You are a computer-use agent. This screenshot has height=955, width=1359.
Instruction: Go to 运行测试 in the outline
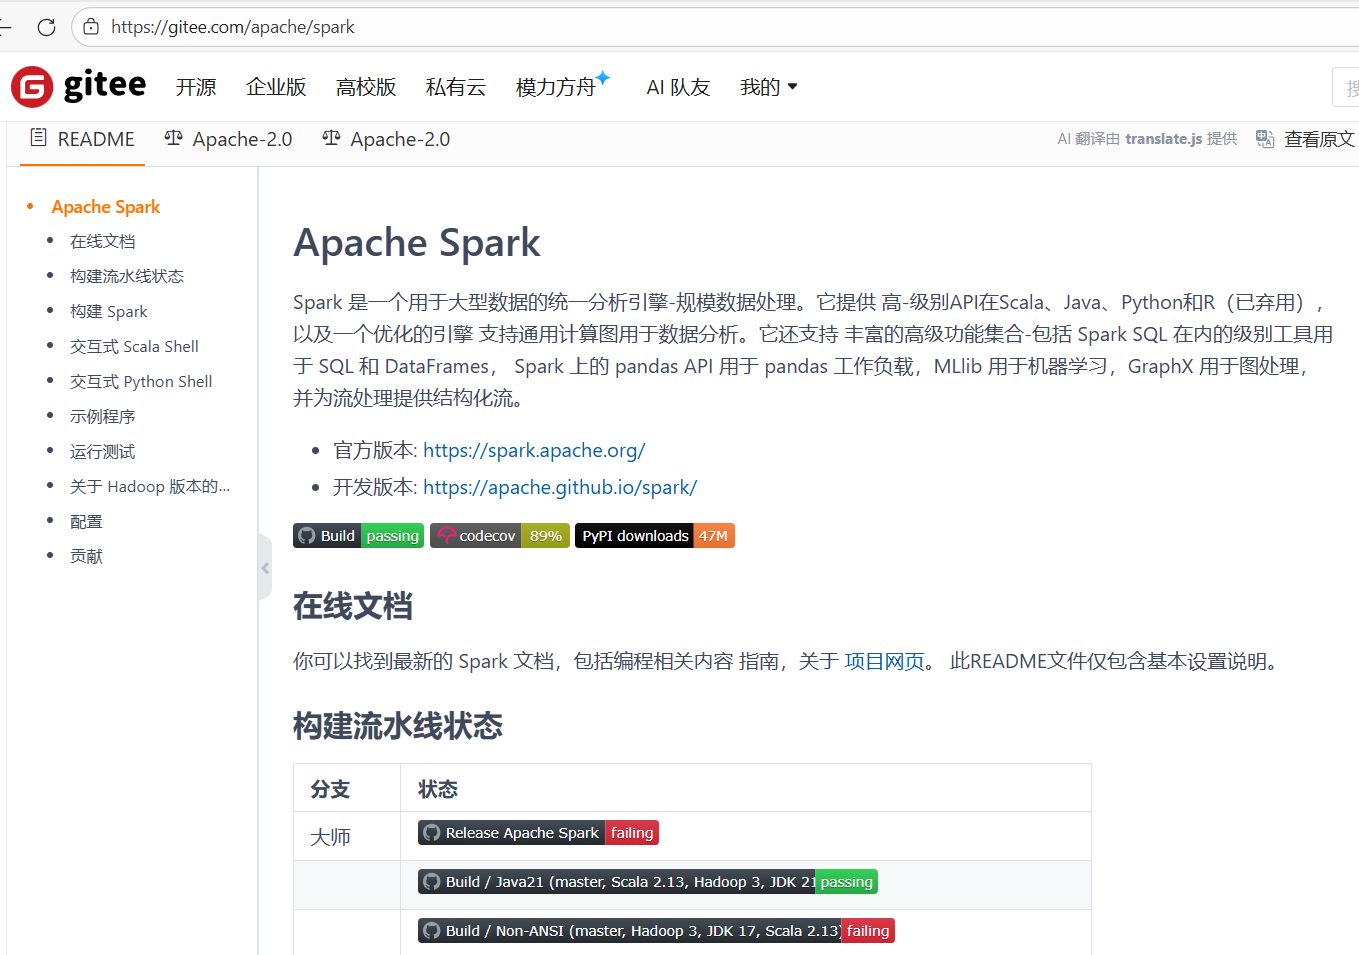coord(102,451)
